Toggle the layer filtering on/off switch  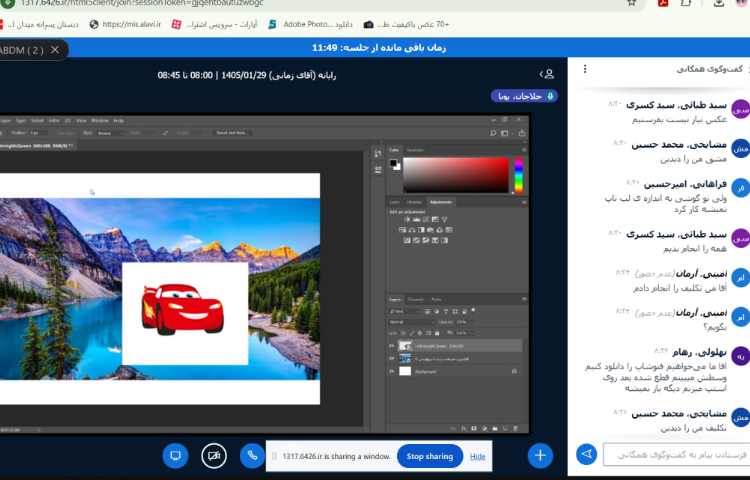click(473, 310)
